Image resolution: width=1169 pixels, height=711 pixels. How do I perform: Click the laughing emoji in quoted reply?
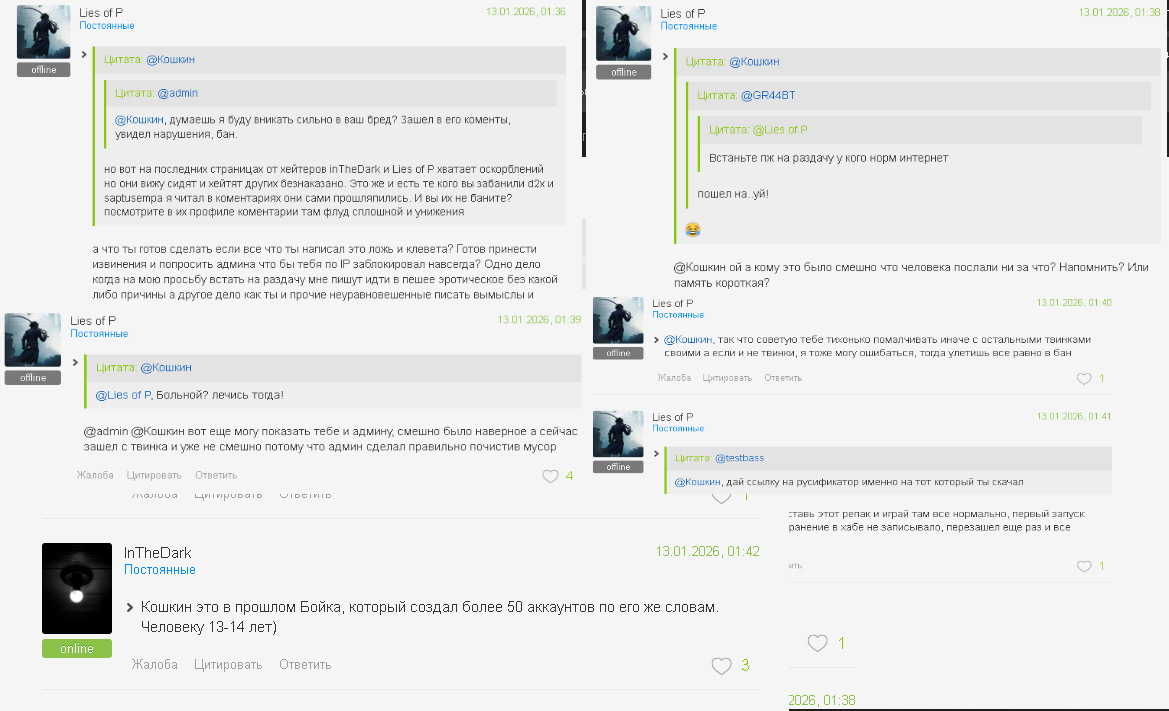click(x=693, y=230)
